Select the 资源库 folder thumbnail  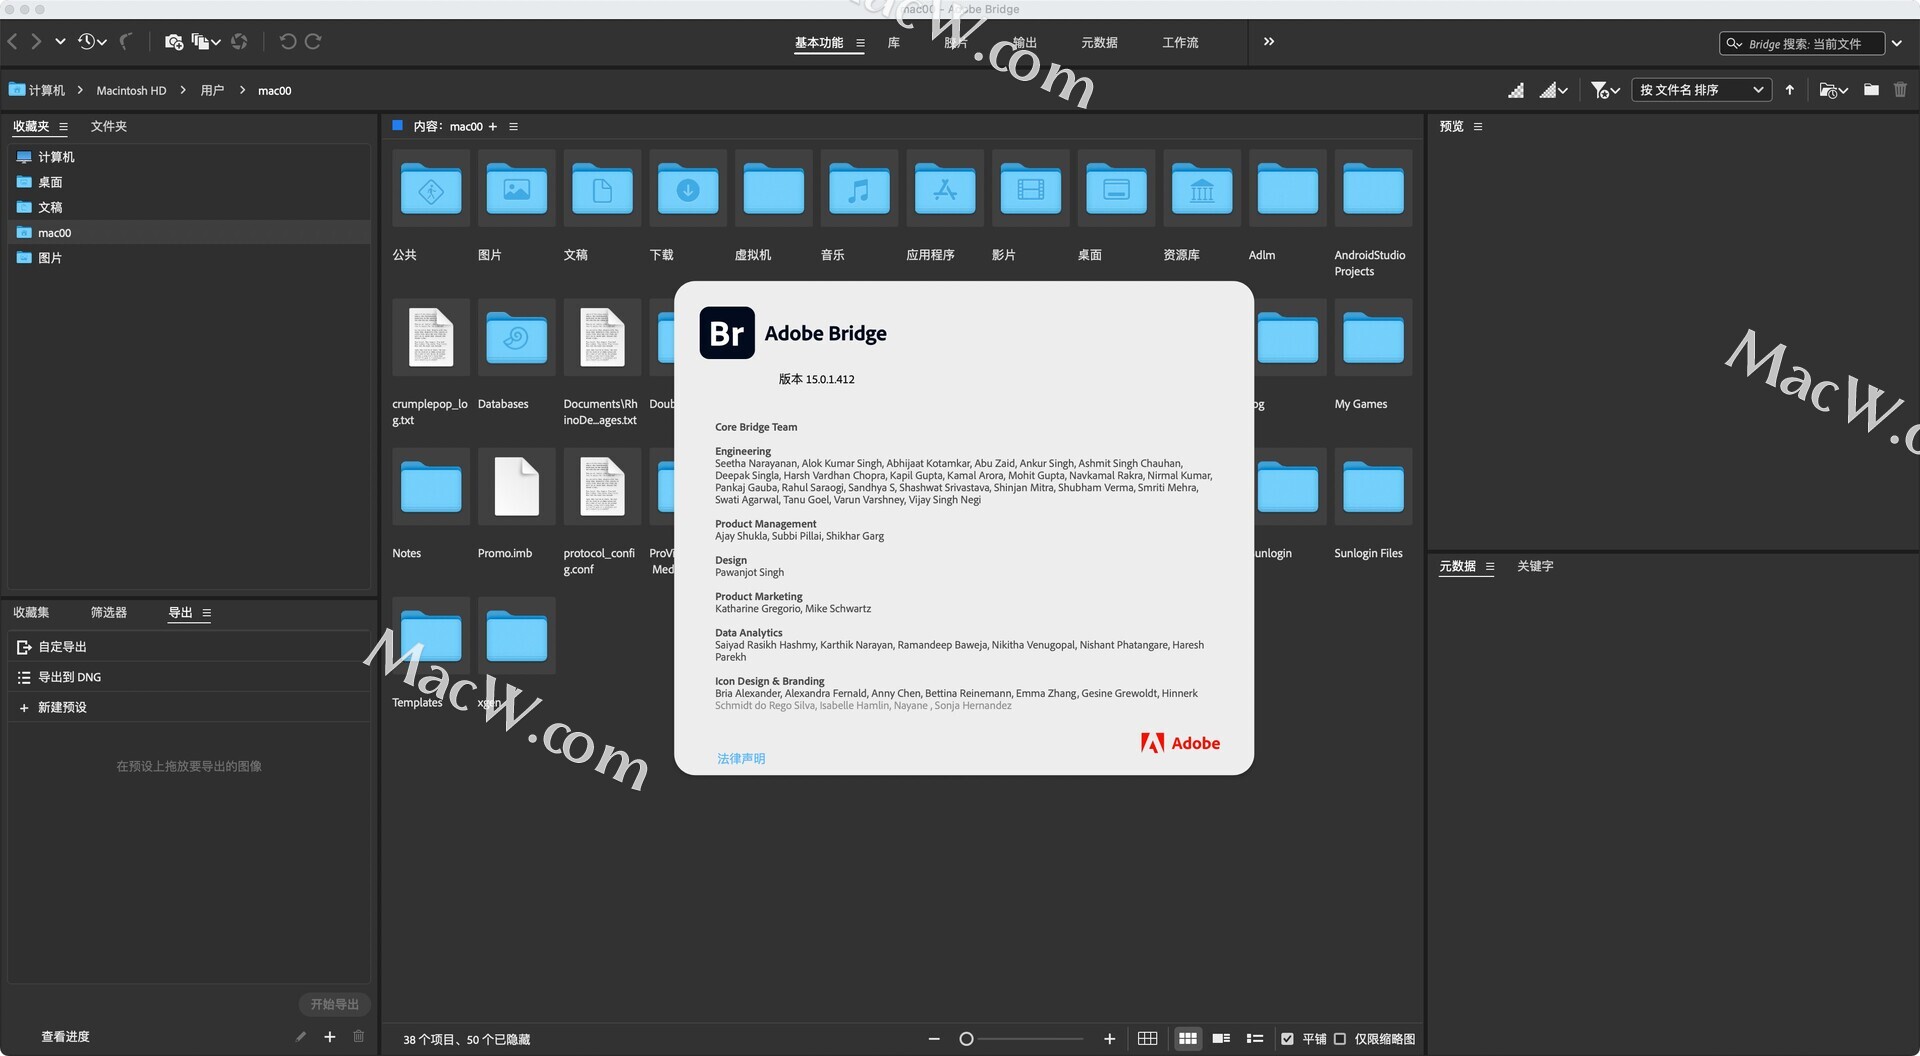point(1202,189)
